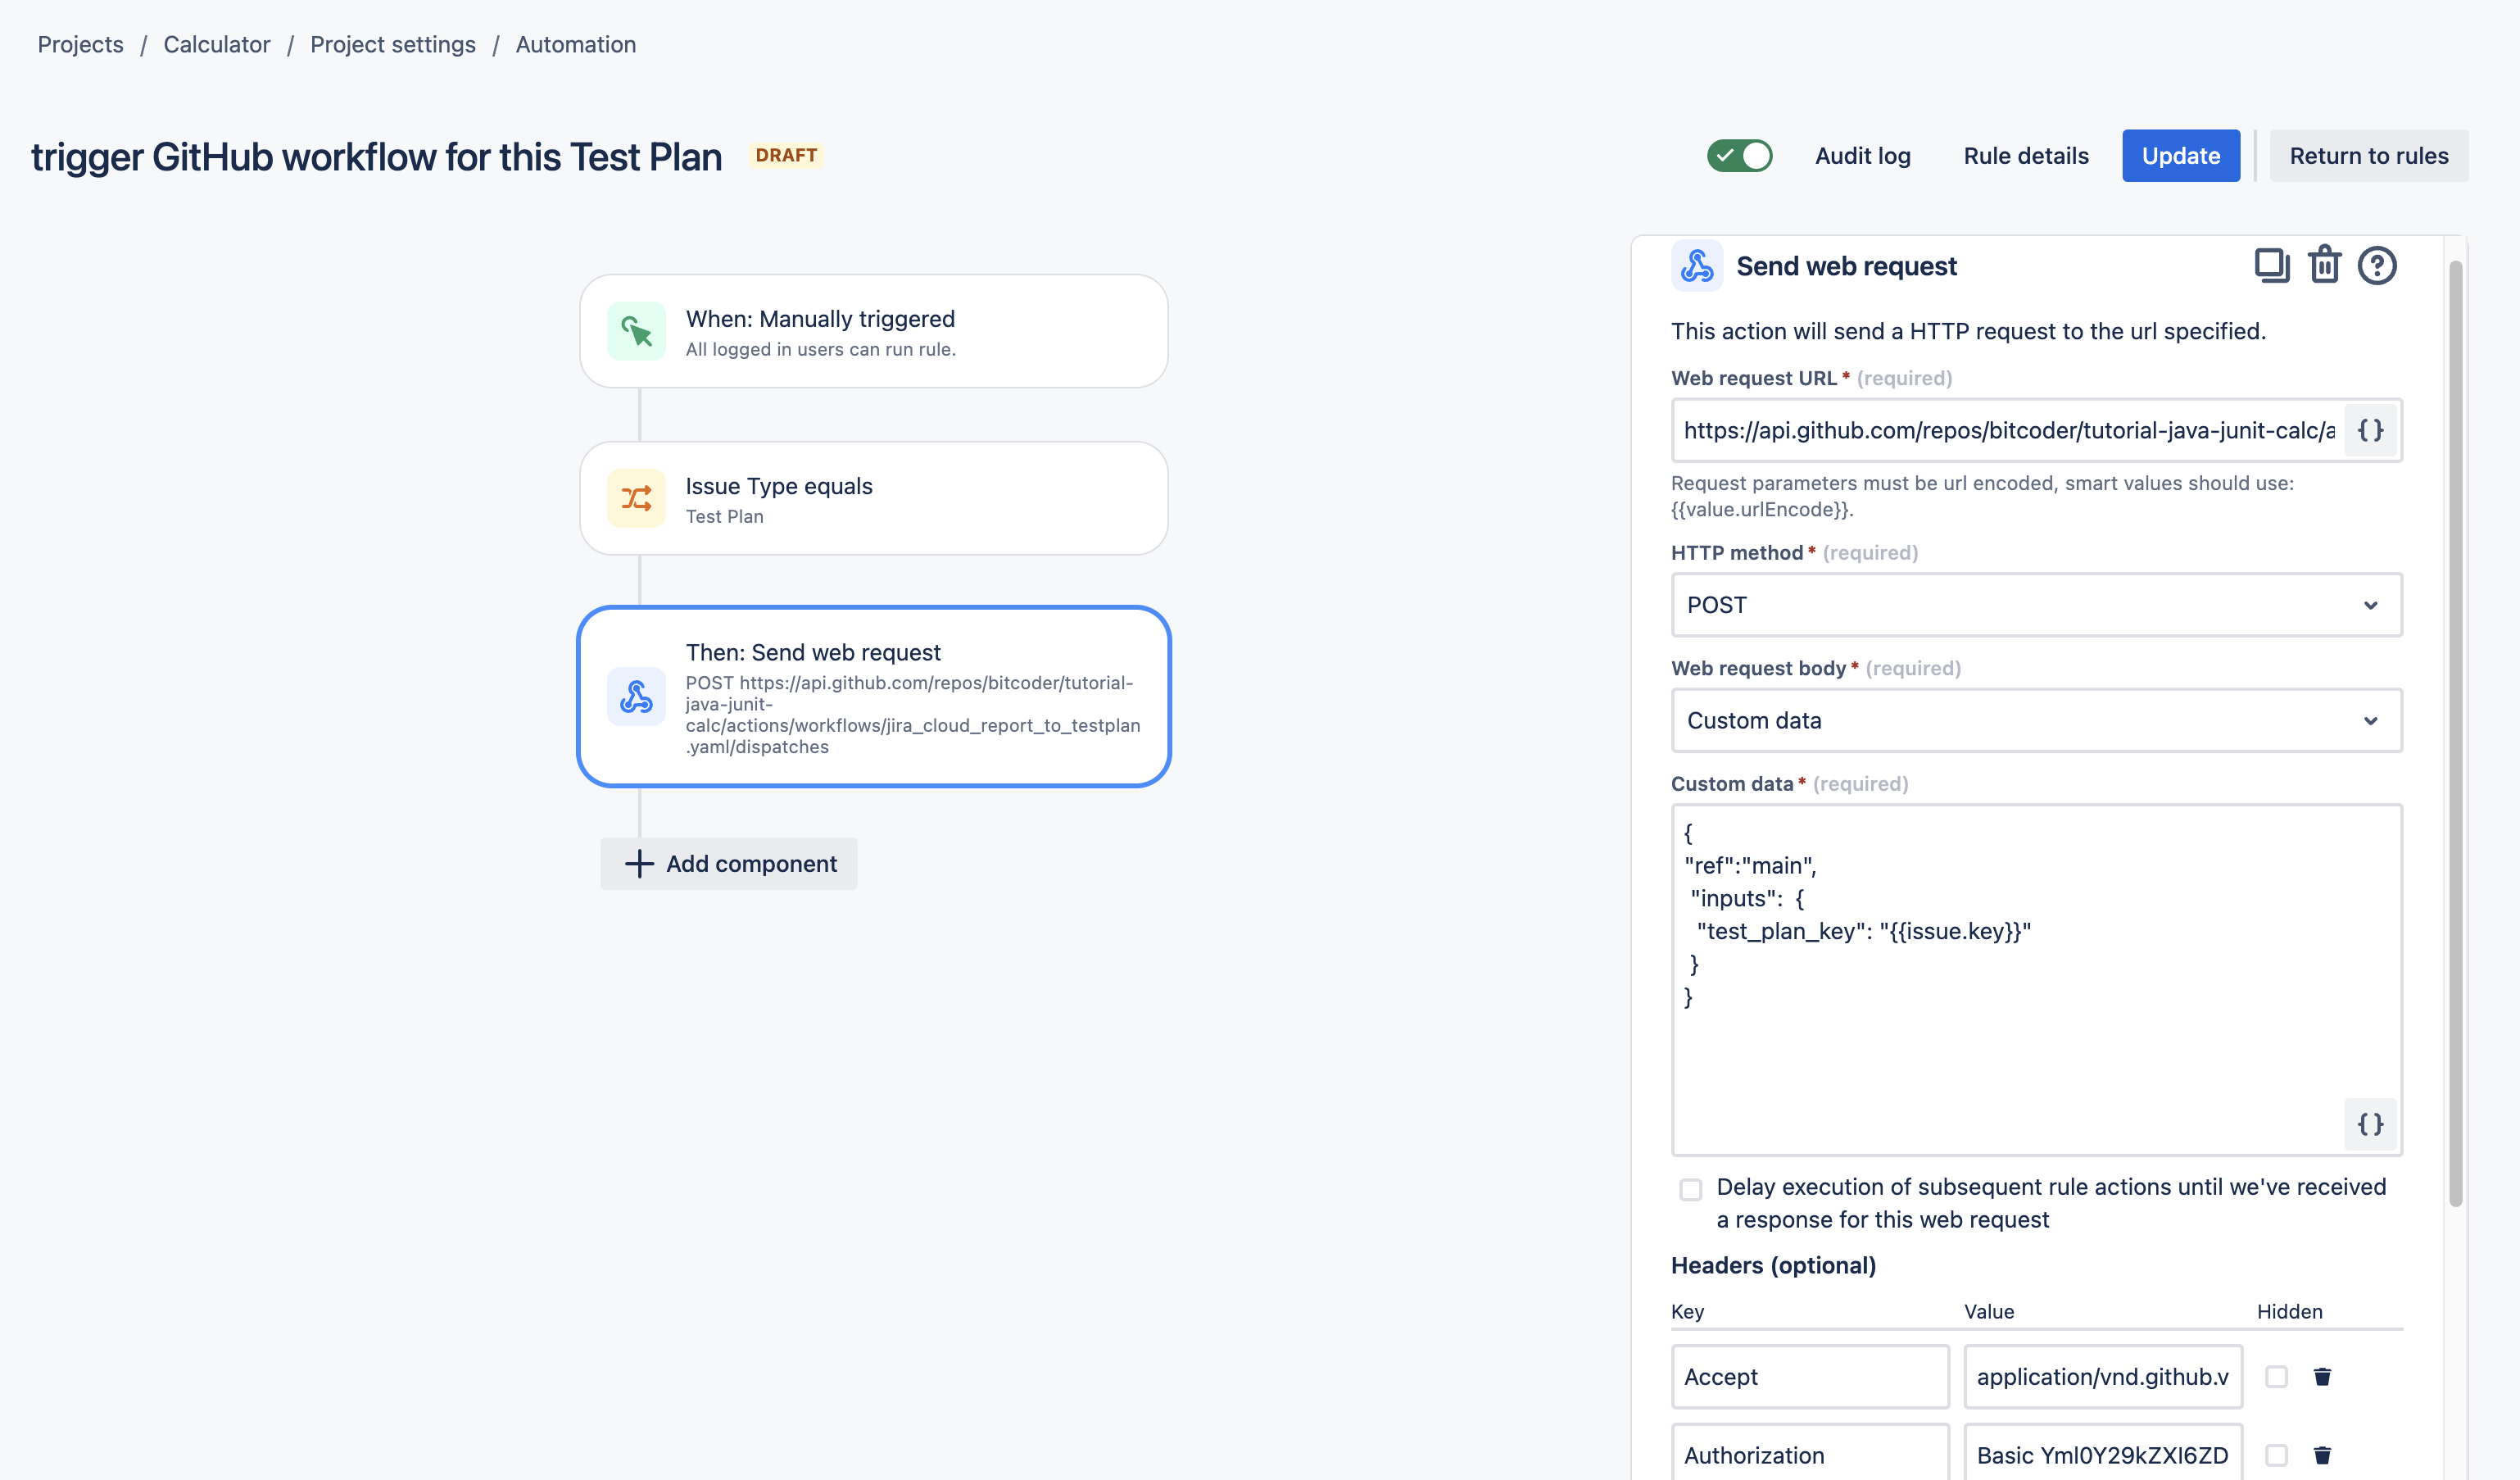The height and width of the screenshot is (1480, 2520).
Task: Click the Issue Type condition shuffle icon
Action: (x=636, y=498)
